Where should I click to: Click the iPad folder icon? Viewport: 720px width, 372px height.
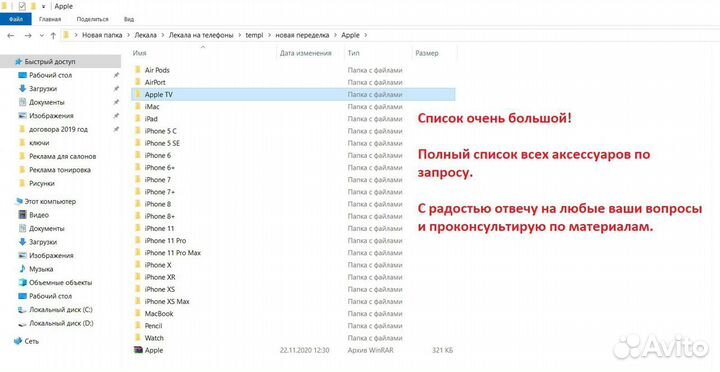click(138, 118)
